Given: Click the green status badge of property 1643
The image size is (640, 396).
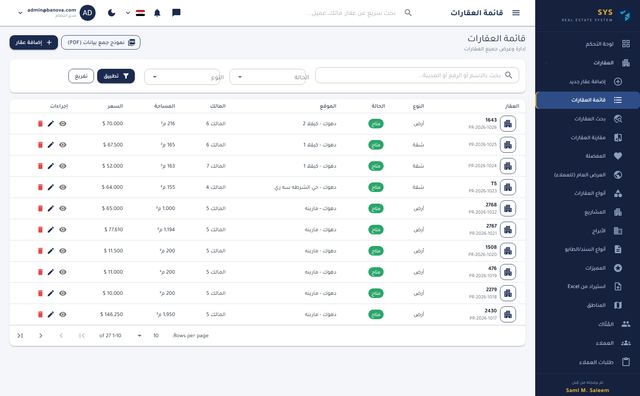Looking at the screenshot, I should click(376, 124).
